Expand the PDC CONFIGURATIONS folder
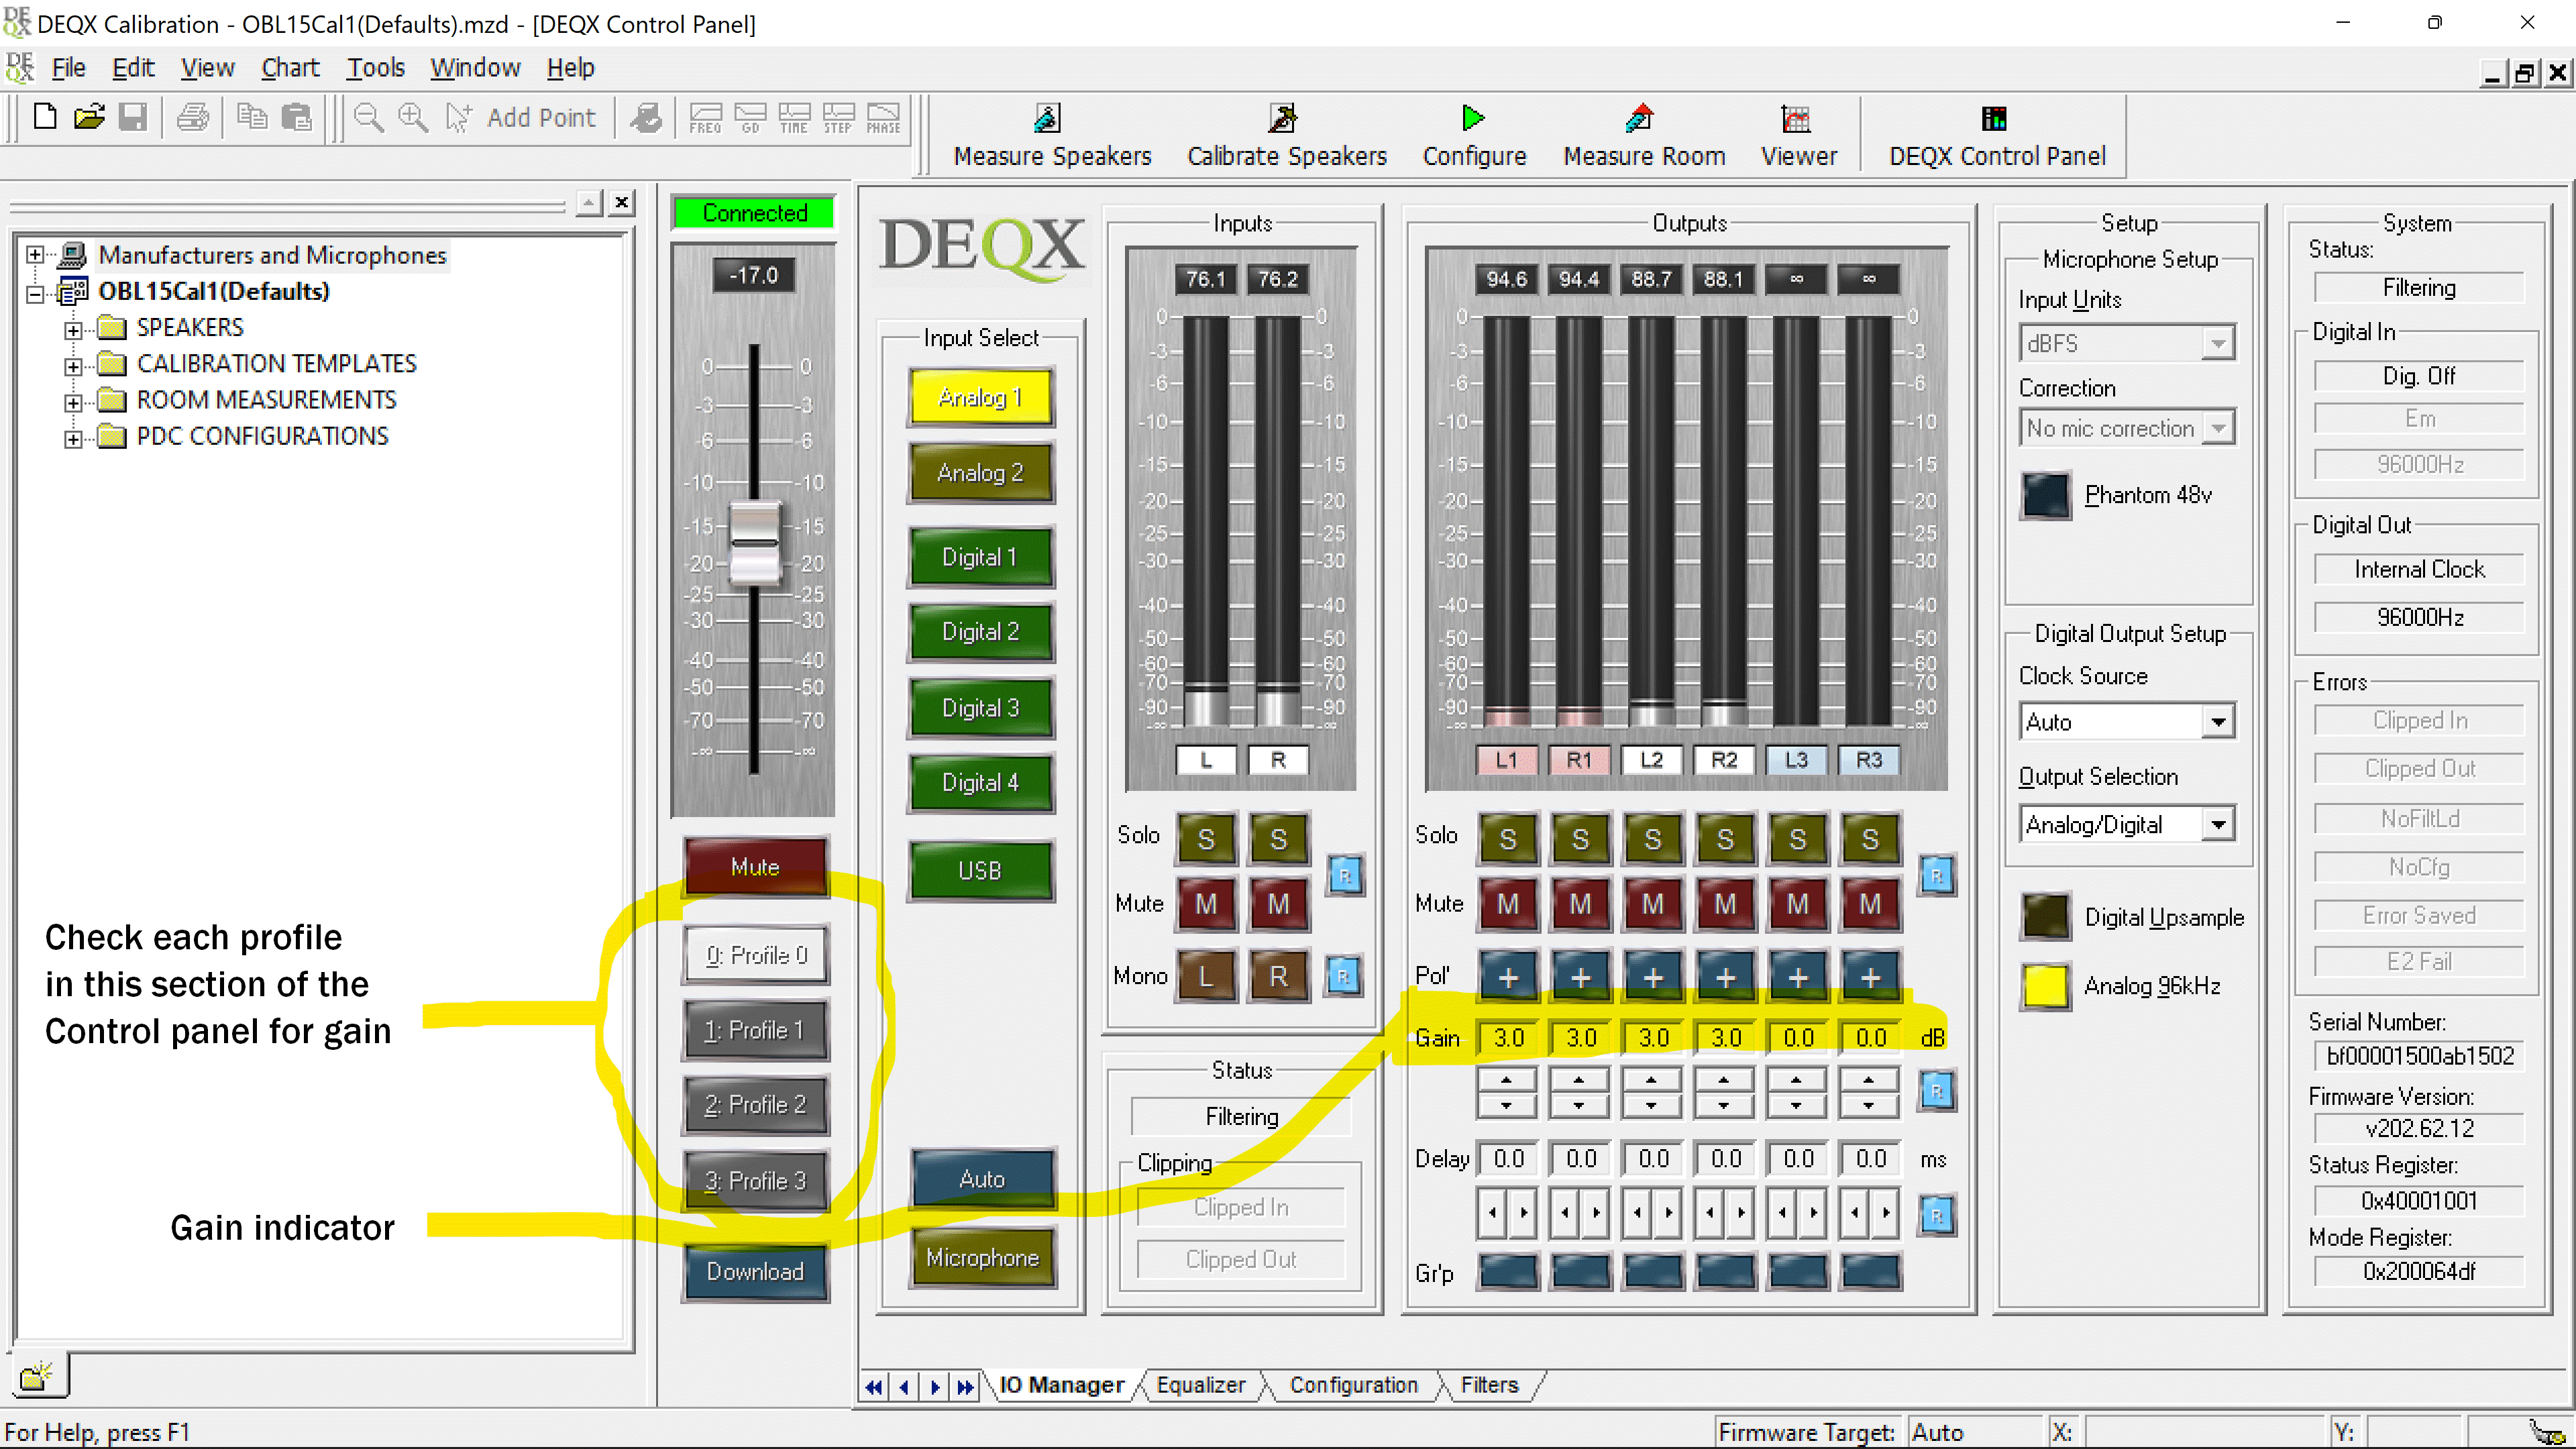 (73, 438)
